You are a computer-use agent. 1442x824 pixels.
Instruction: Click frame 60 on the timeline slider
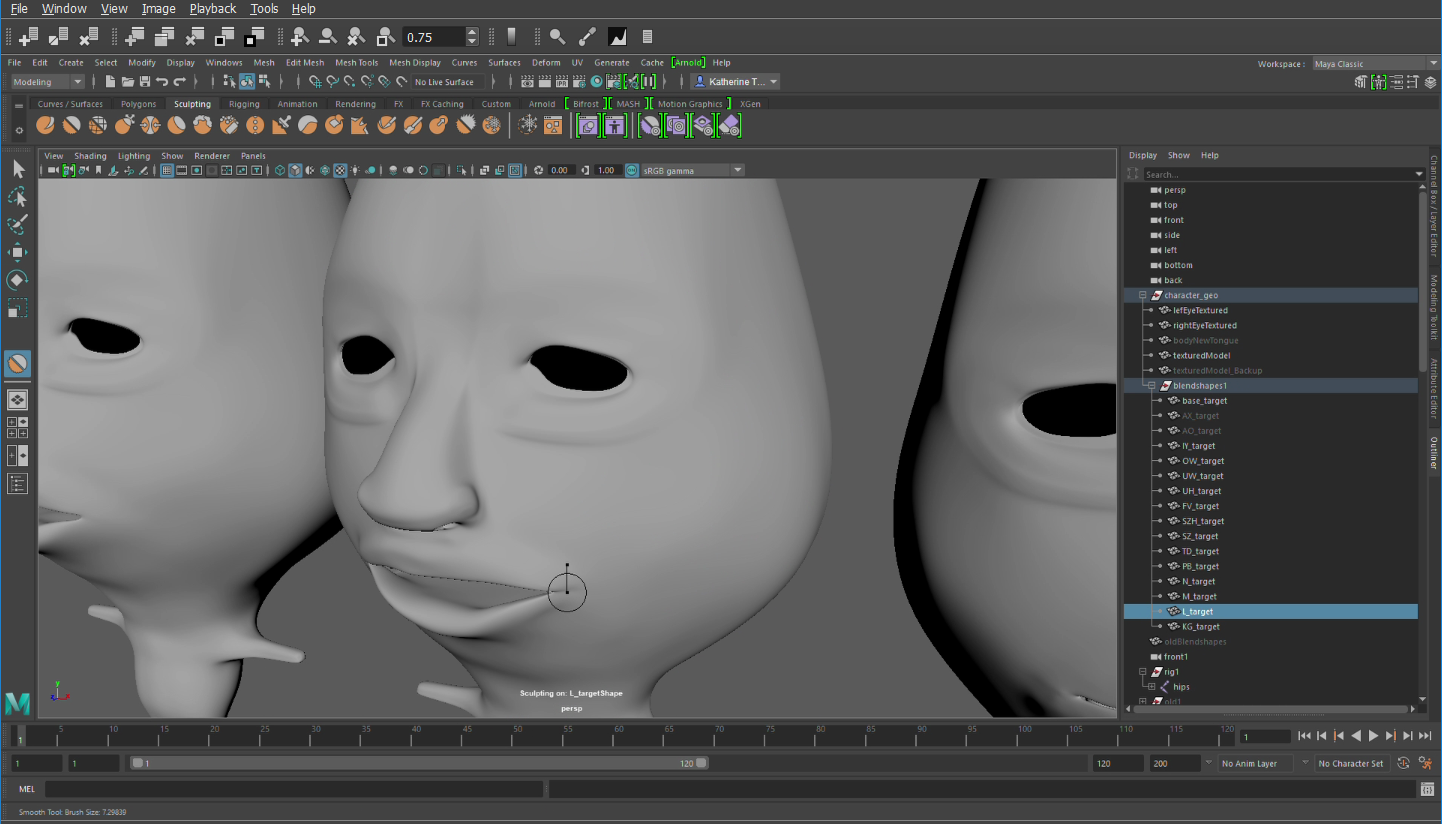(x=617, y=737)
